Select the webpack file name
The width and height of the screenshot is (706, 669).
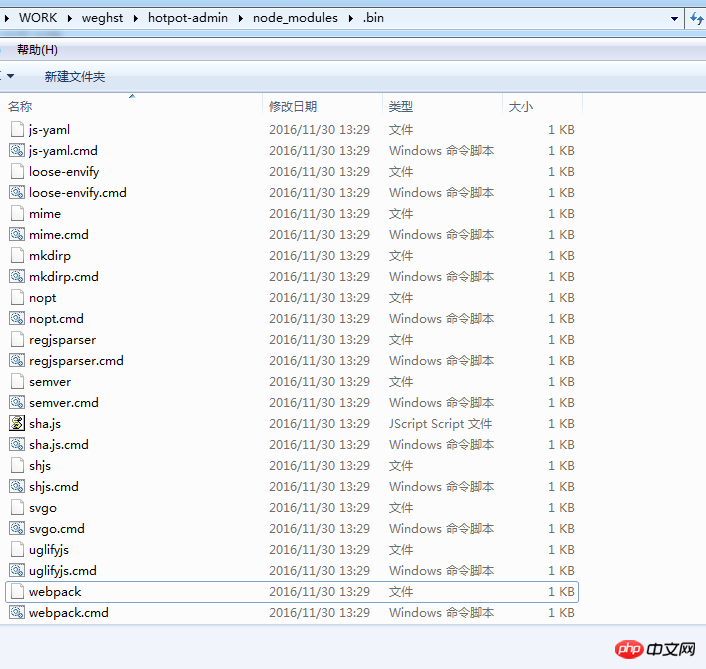55,592
